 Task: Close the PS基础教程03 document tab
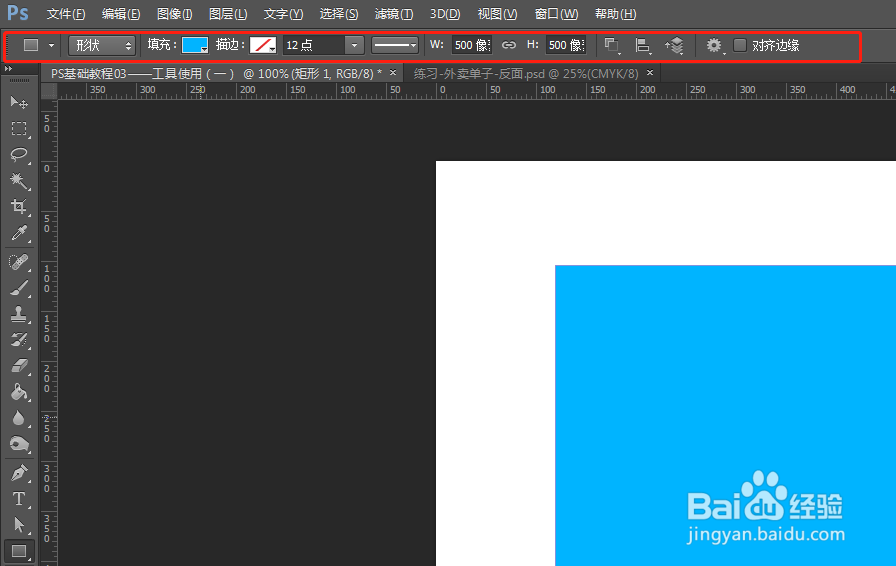393,73
